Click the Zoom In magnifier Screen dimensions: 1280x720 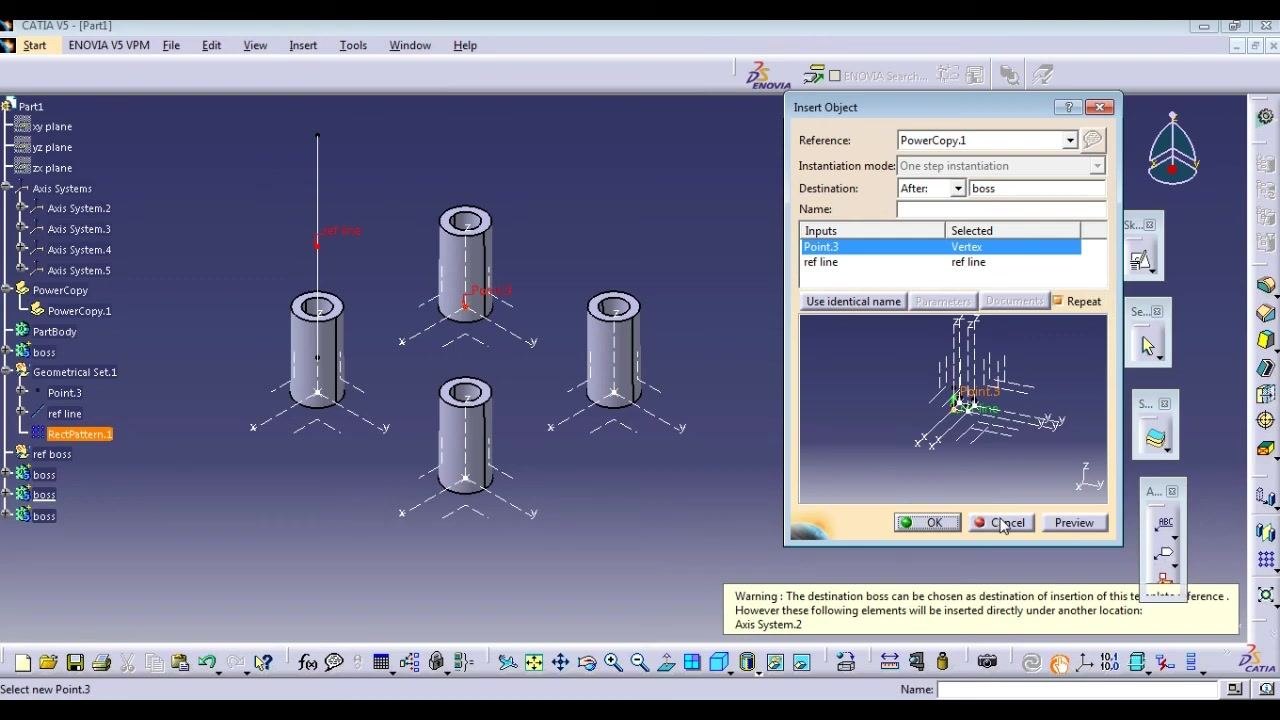(x=613, y=662)
